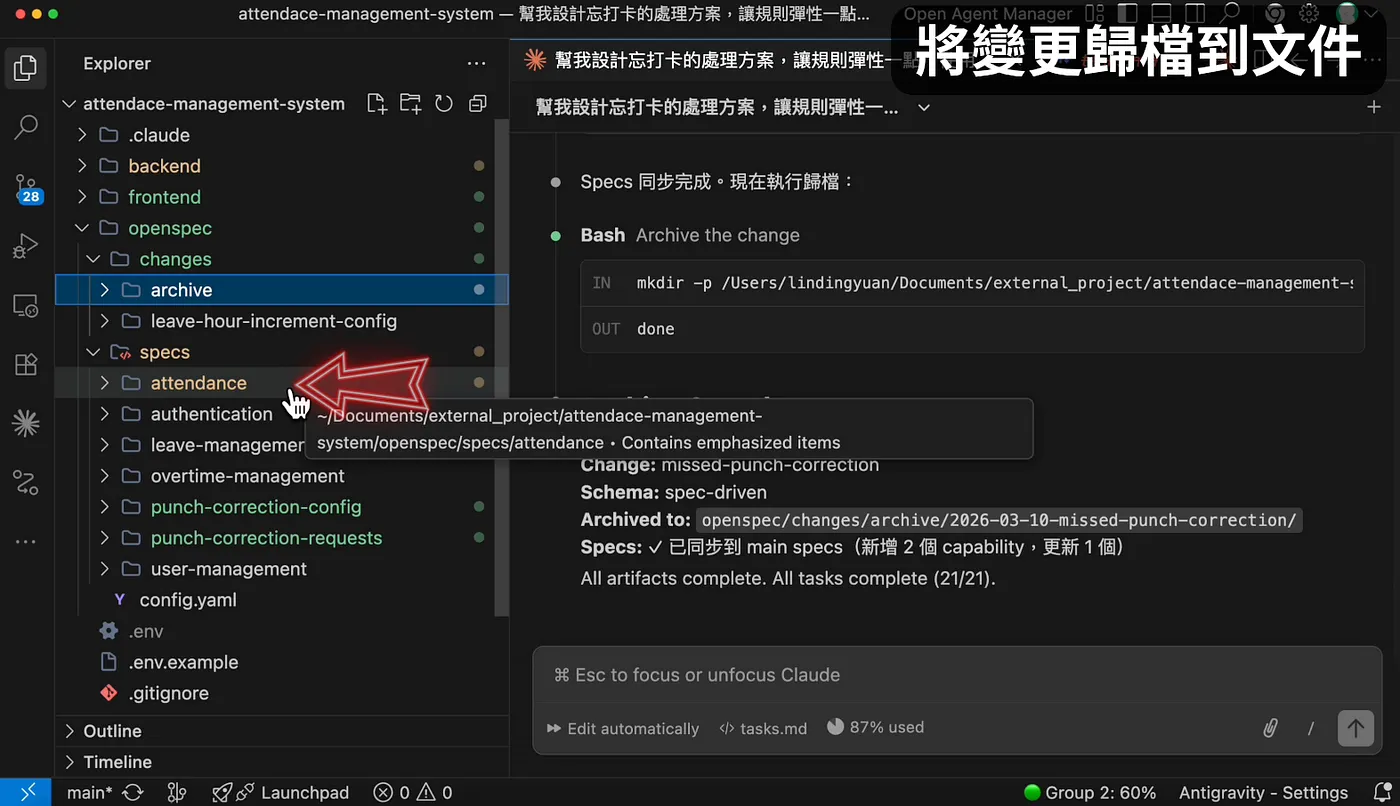Viewport: 1400px width, 806px height.
Task: Focus the Claude message input field
Action: click(958, 675)
